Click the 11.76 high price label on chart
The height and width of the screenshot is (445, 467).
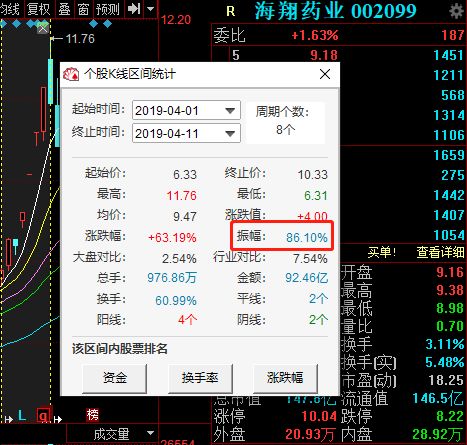point(80,39)
